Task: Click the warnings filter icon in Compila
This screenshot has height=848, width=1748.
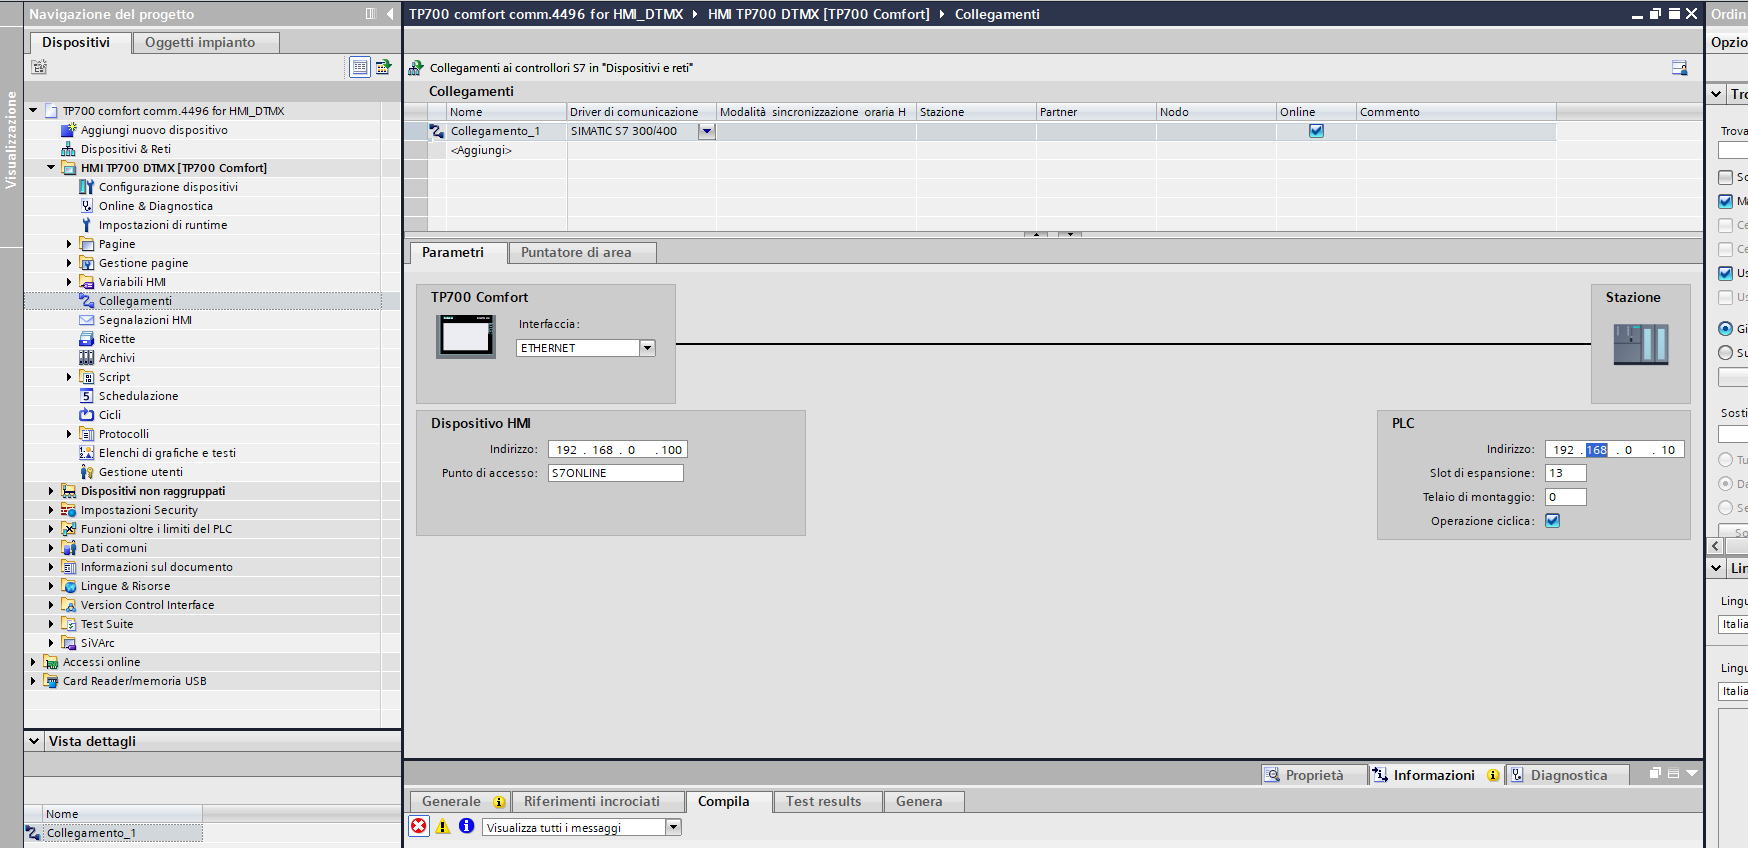Action: click(443, 826)
